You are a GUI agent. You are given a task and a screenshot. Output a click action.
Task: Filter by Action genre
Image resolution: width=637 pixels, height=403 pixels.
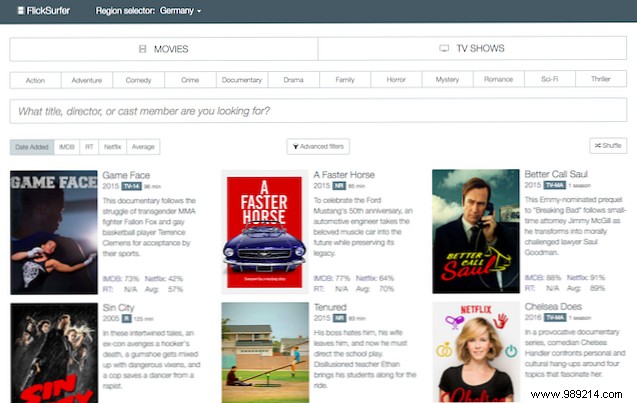point(35,80)
